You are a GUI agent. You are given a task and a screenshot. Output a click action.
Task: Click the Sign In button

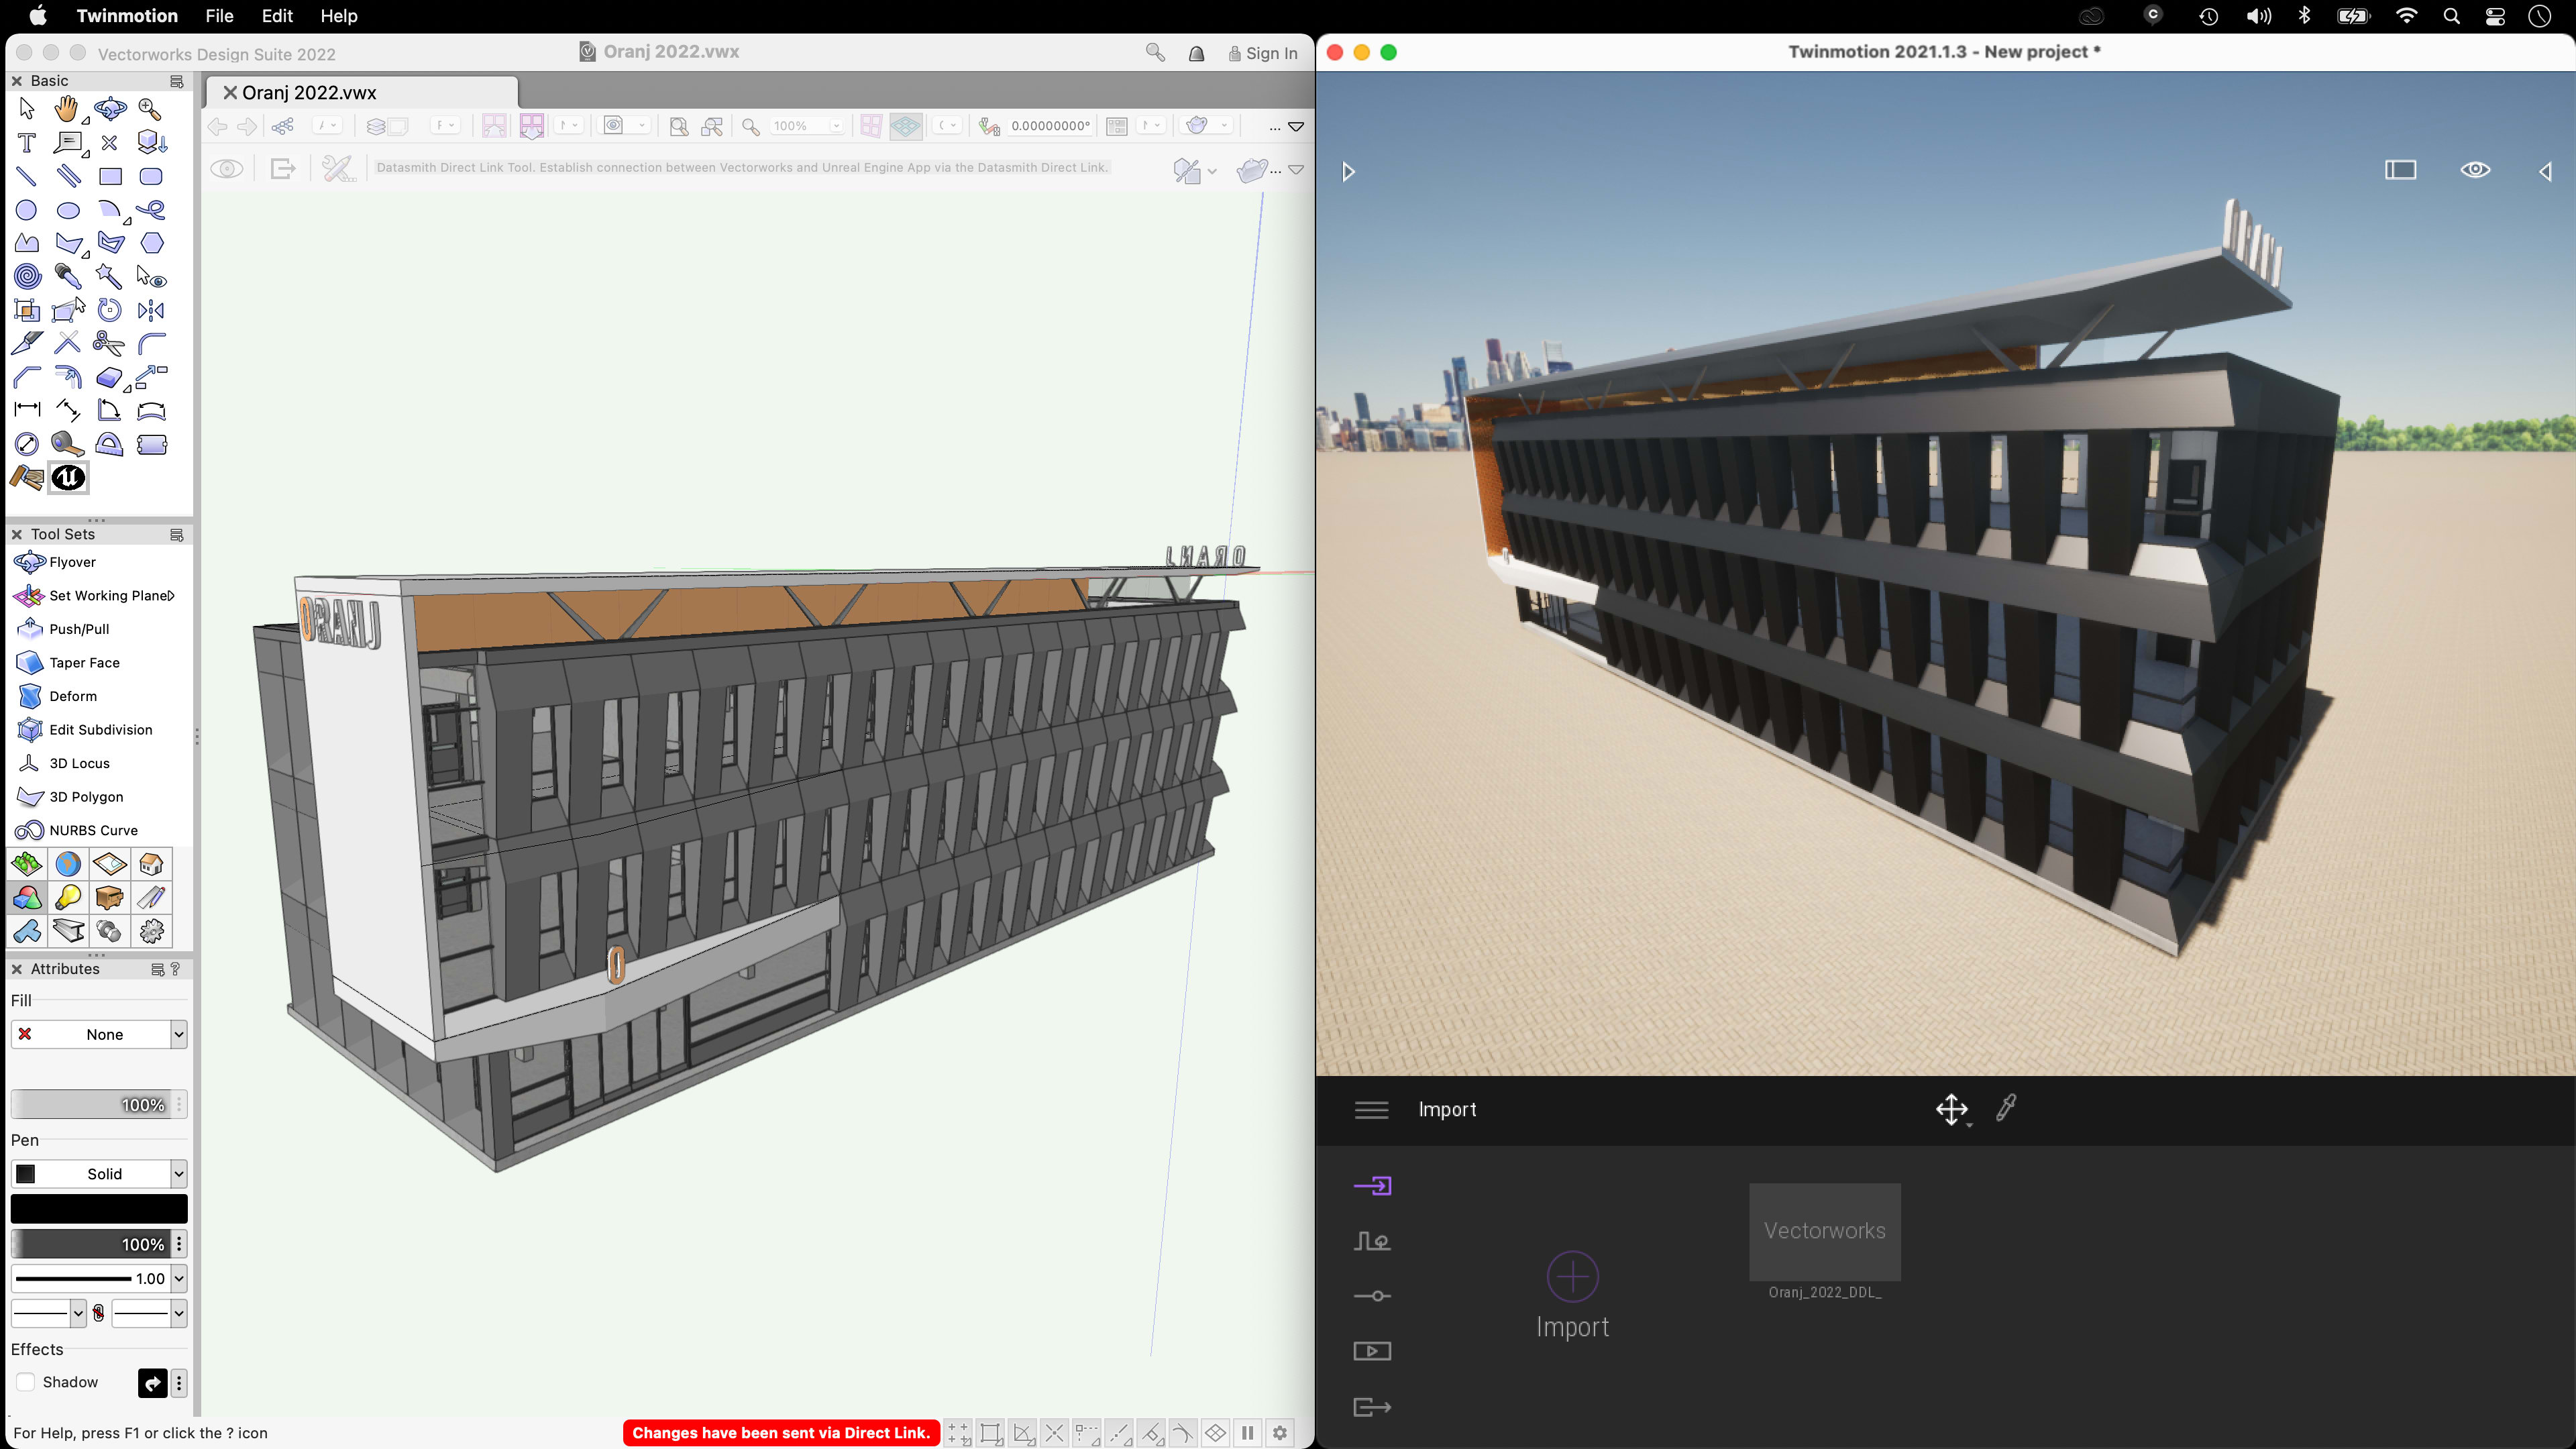[1263, 54]
